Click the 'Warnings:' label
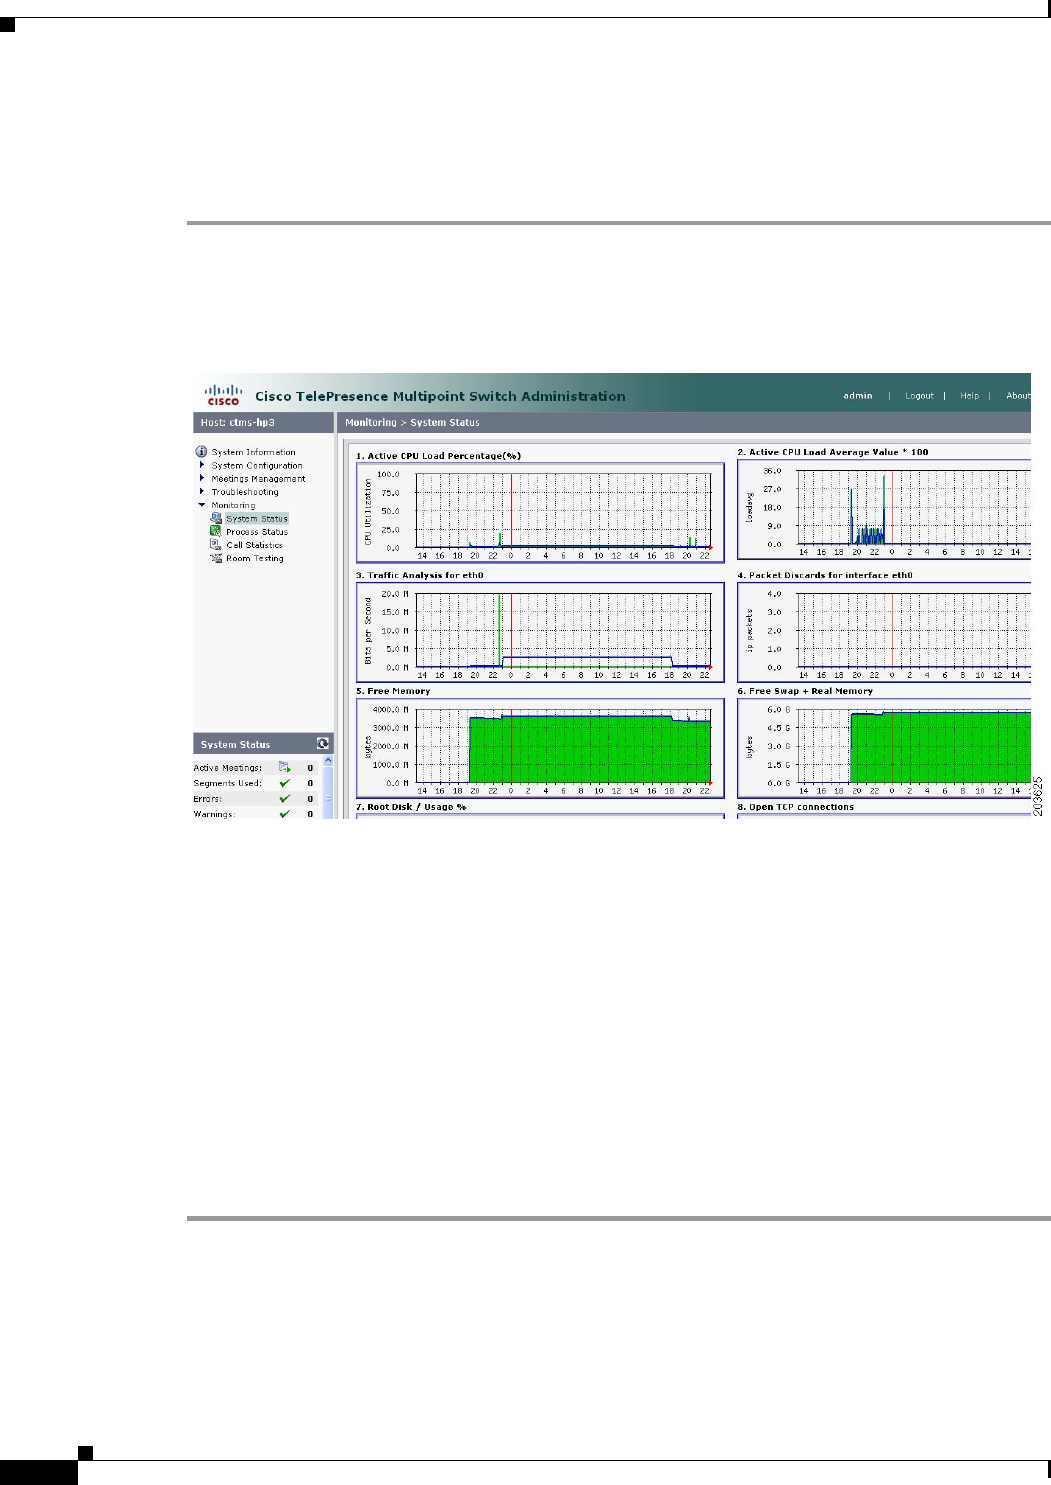This screenshot has width=1051, height=1485. (214, 814)
